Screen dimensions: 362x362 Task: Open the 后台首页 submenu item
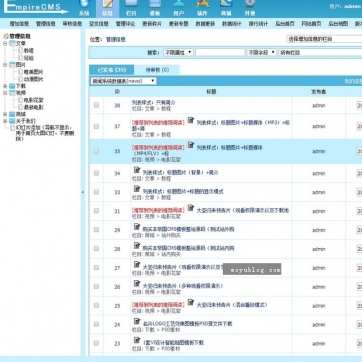(285, 24)
